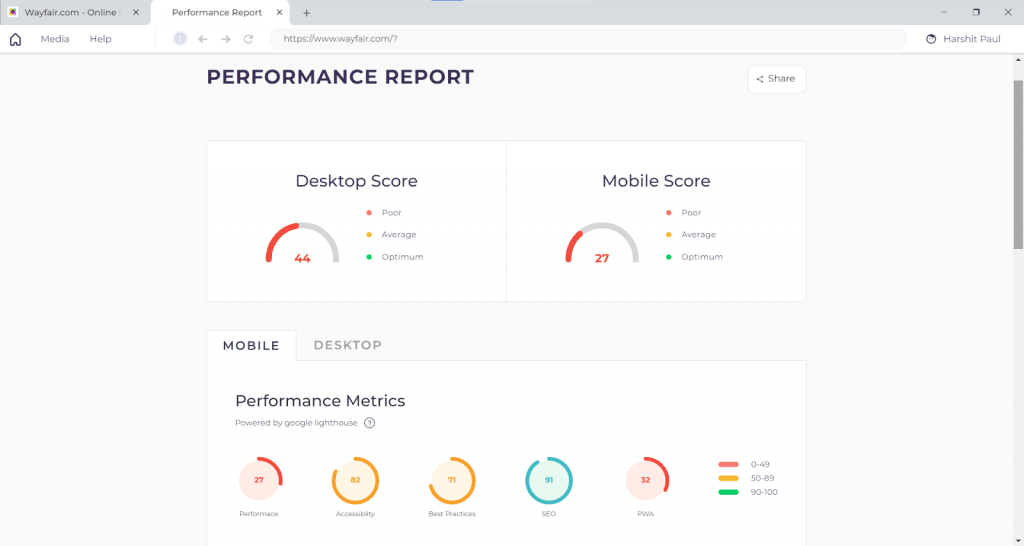Open the Media menu
This screenshot has height=546, width=1024.
coord(55,39)
